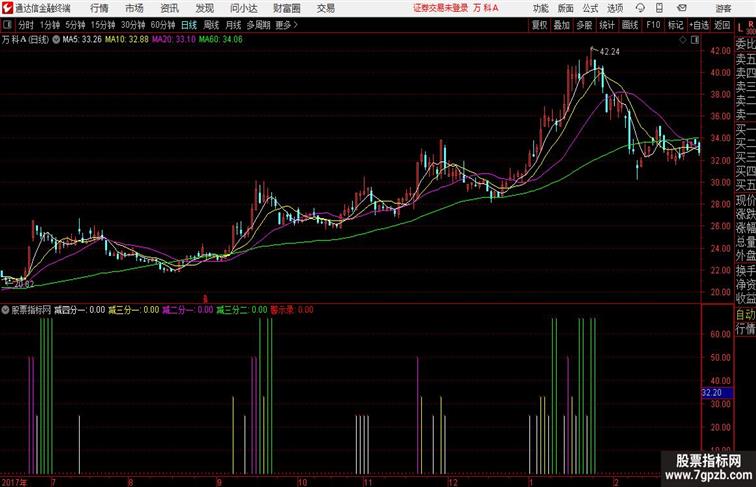The height and width of the screenshot is (487, 756).
Task: Open the 多周期 multi-period view
Action: tap(258, 25)
